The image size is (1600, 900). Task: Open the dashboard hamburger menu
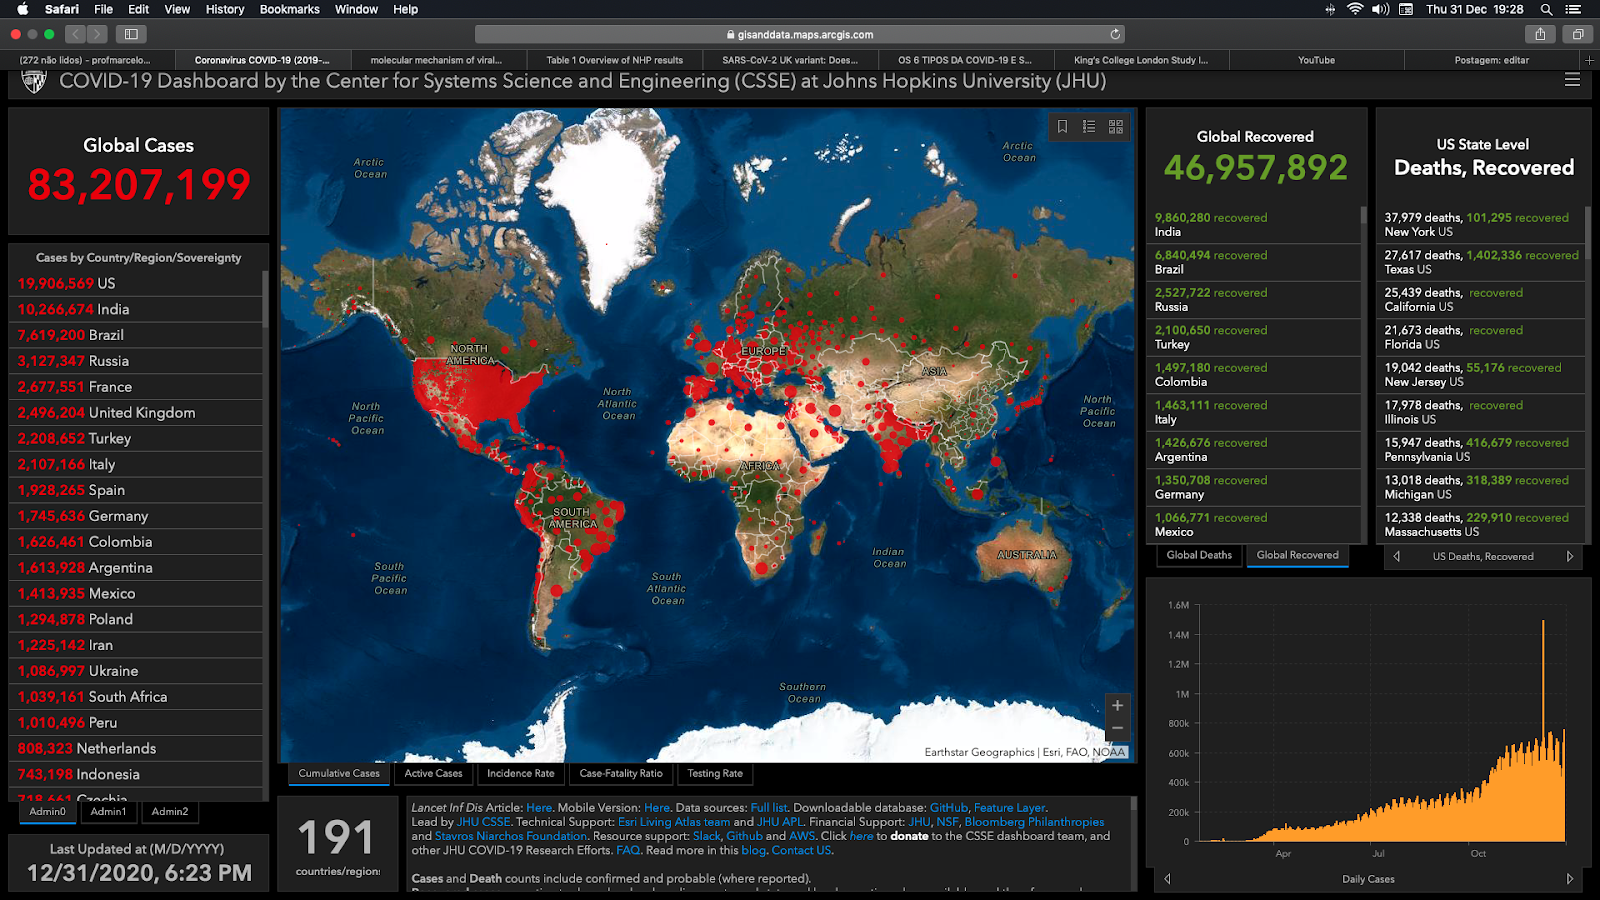click(x=1572, y=80)
